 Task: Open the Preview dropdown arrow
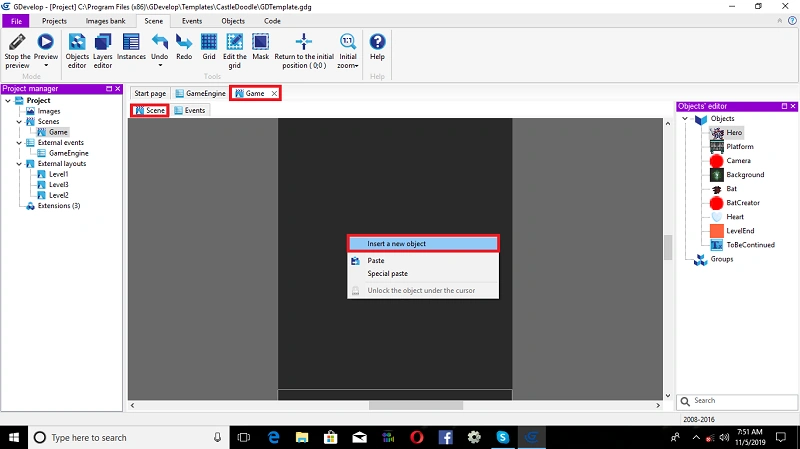click(46, 65)
